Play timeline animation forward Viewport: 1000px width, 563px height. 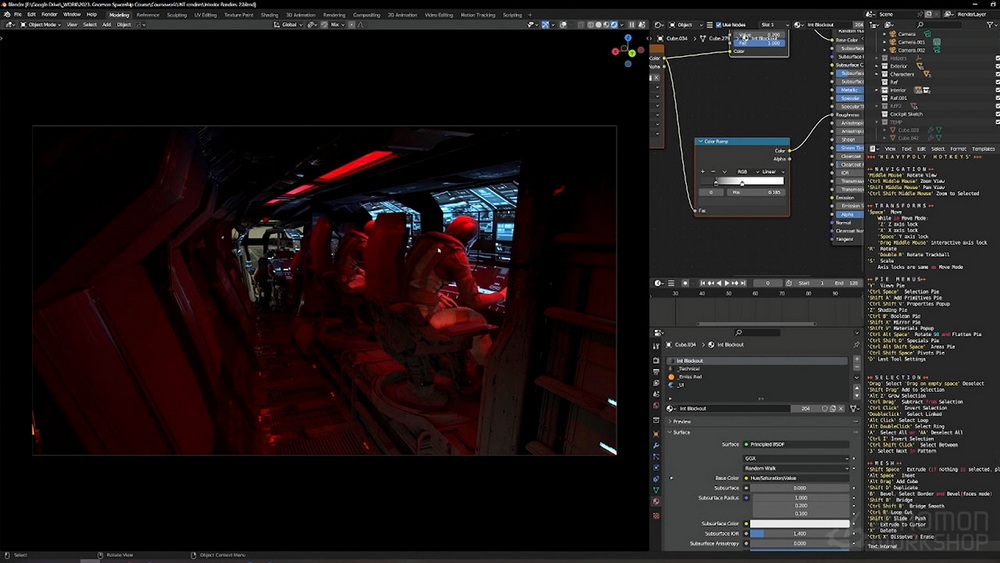pyautogui.click(x=726, y=283)
